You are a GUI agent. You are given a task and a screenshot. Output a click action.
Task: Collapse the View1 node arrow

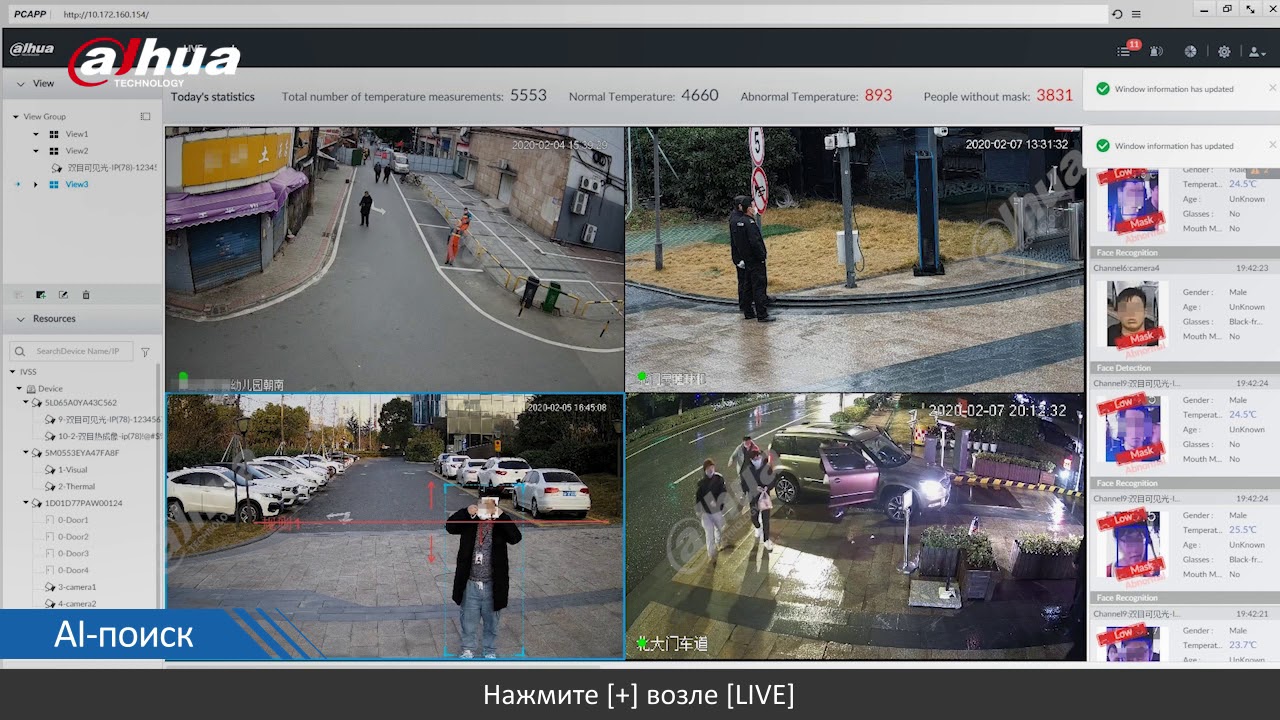pyautogui.click(x=36, y=134)
